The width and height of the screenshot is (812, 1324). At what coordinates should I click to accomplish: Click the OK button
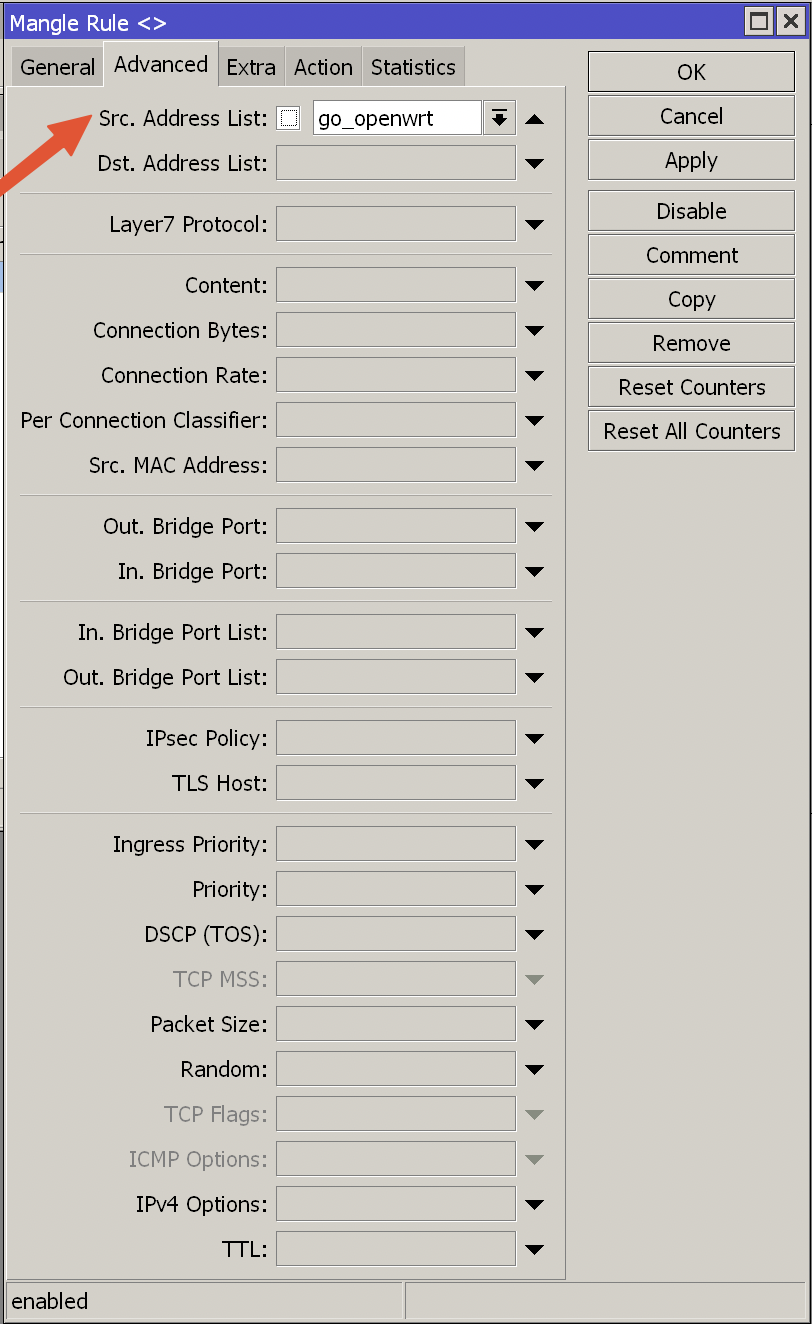(691, 72)
